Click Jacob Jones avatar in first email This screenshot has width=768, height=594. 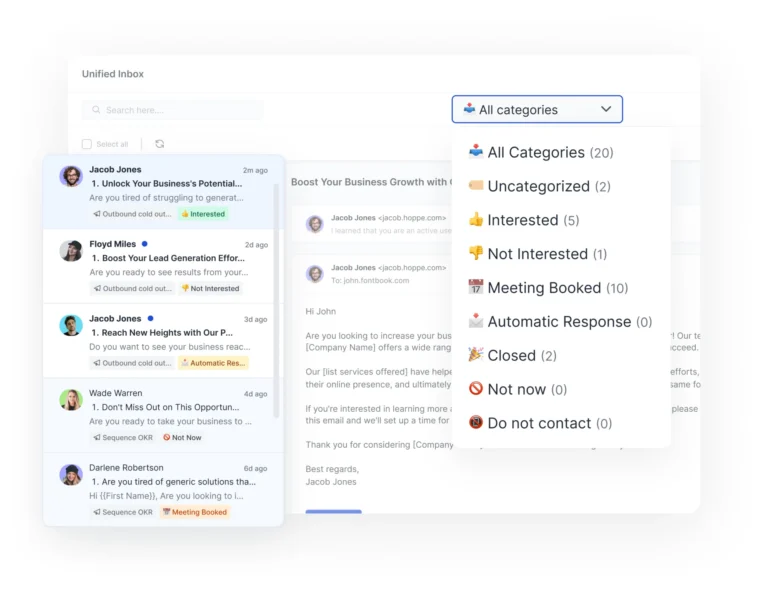[x=71, y=177]
